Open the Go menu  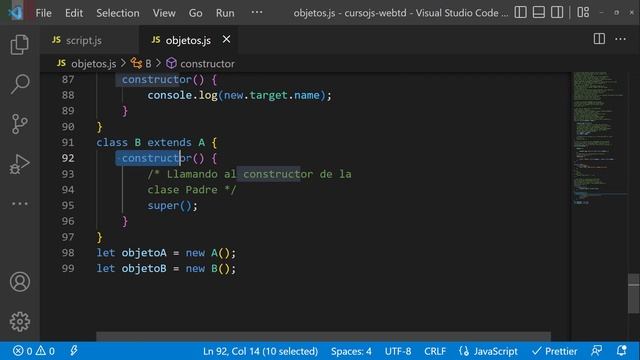[x=195, y=13]
